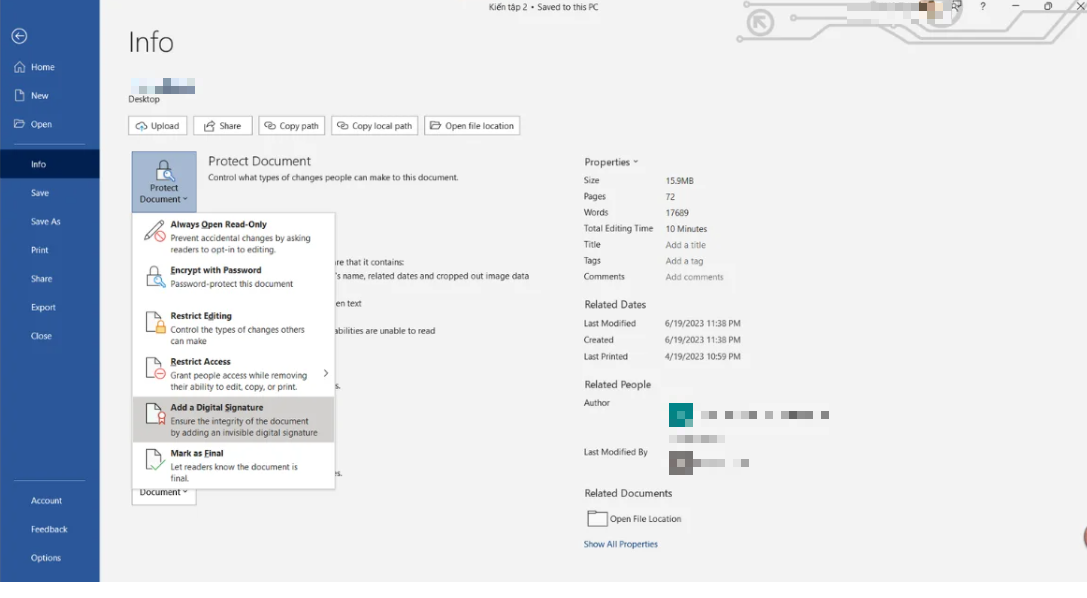1087x598 pixels.
Task: Click the back arrow in the sidebar
Action: (19, 36)
